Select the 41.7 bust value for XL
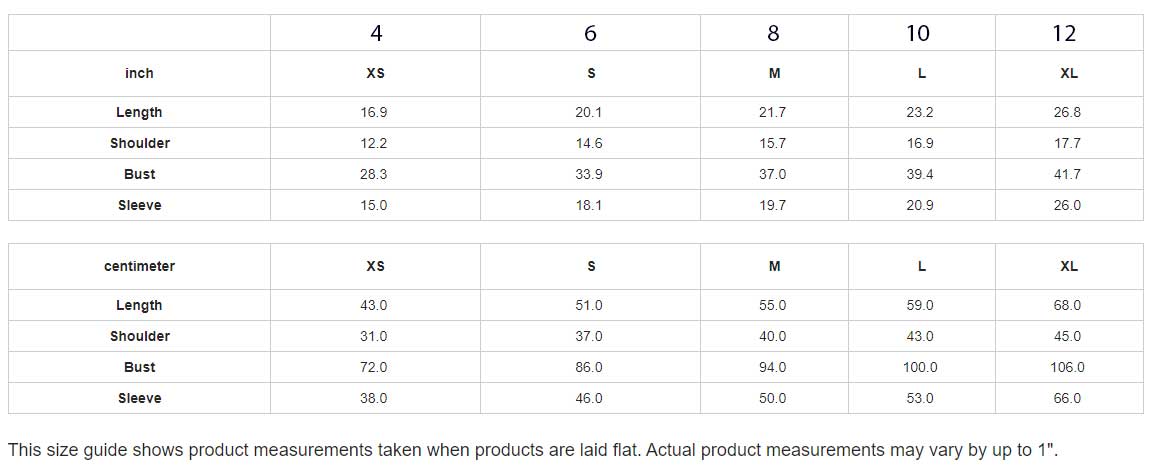Screen dimensions: 1150x471 coord(1069,175)
